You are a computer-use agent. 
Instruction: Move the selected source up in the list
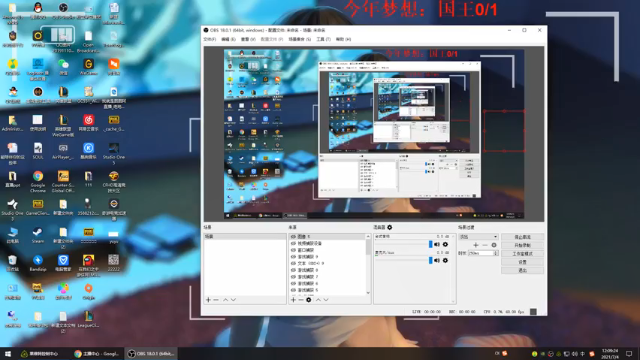[318, 300]
